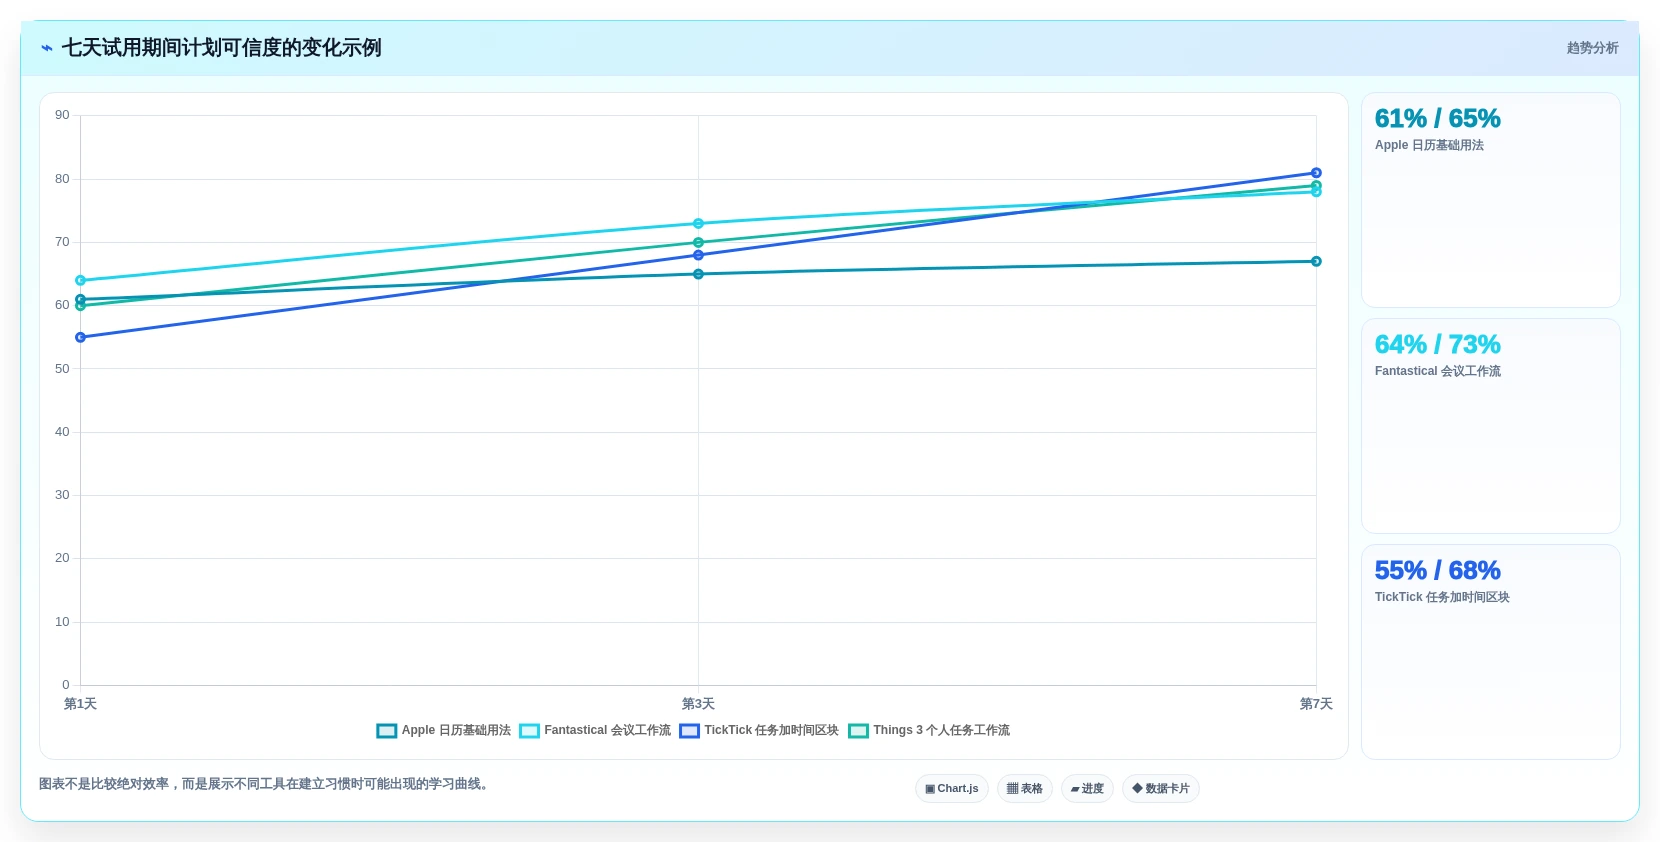
Task: Click the Apple 日历 data point at 第3天
Action: click(698, 274)
